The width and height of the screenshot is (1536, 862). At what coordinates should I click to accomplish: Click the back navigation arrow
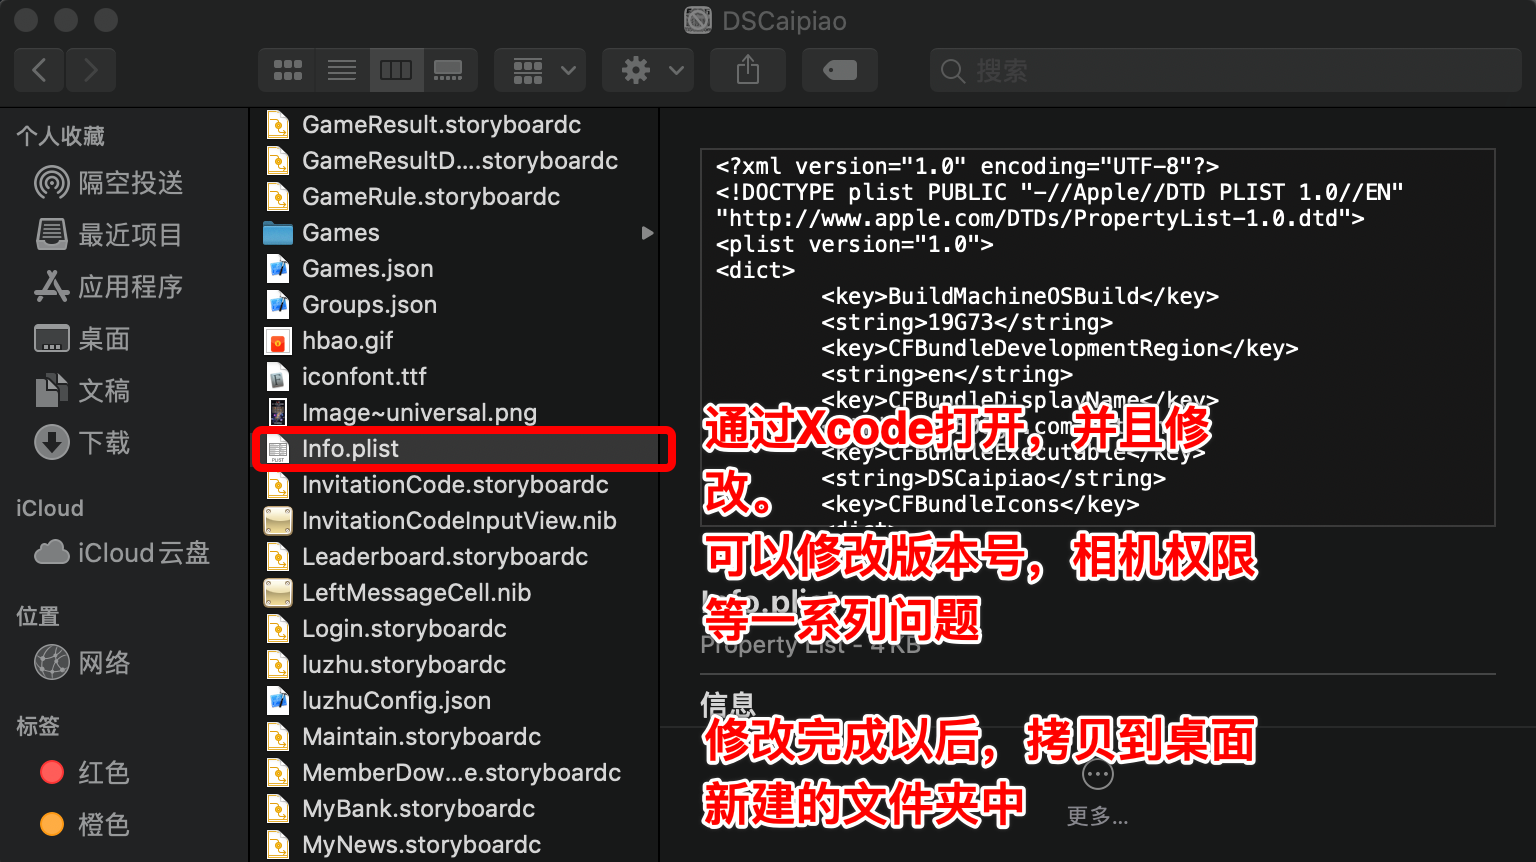tap(38, 70)
